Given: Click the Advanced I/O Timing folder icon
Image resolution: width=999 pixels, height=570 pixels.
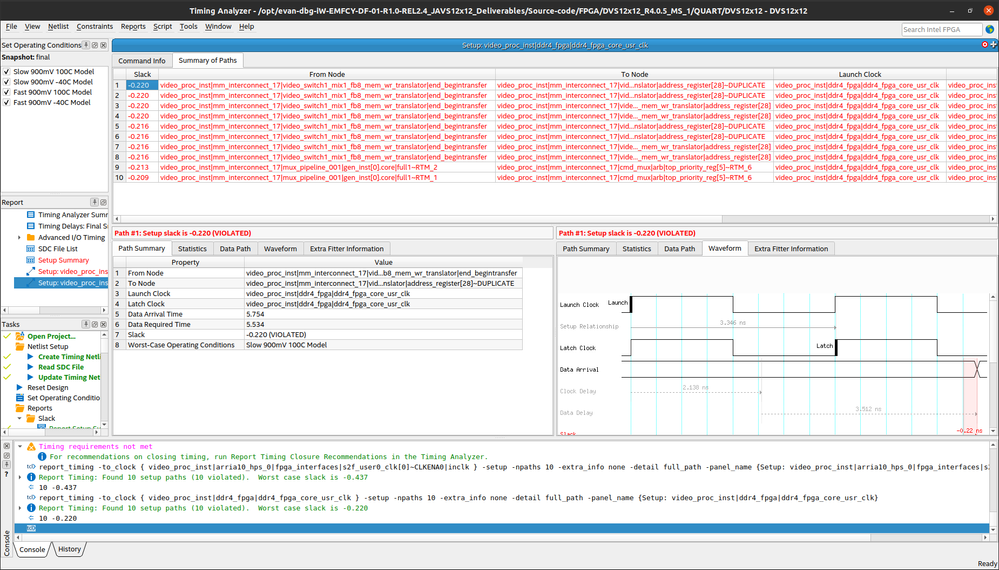Looking at the screenshot, I should [31, 238].
